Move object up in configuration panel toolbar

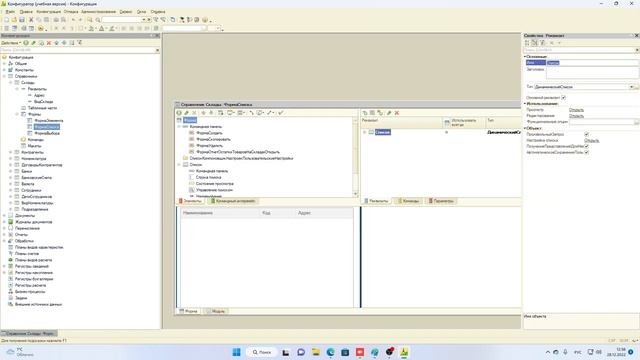click(57, 43)
